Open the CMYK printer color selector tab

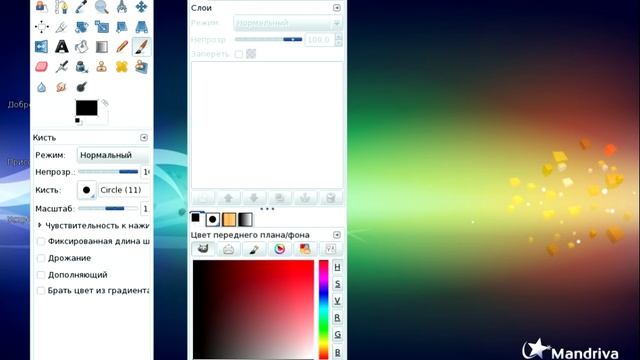[x=228, y=249]
